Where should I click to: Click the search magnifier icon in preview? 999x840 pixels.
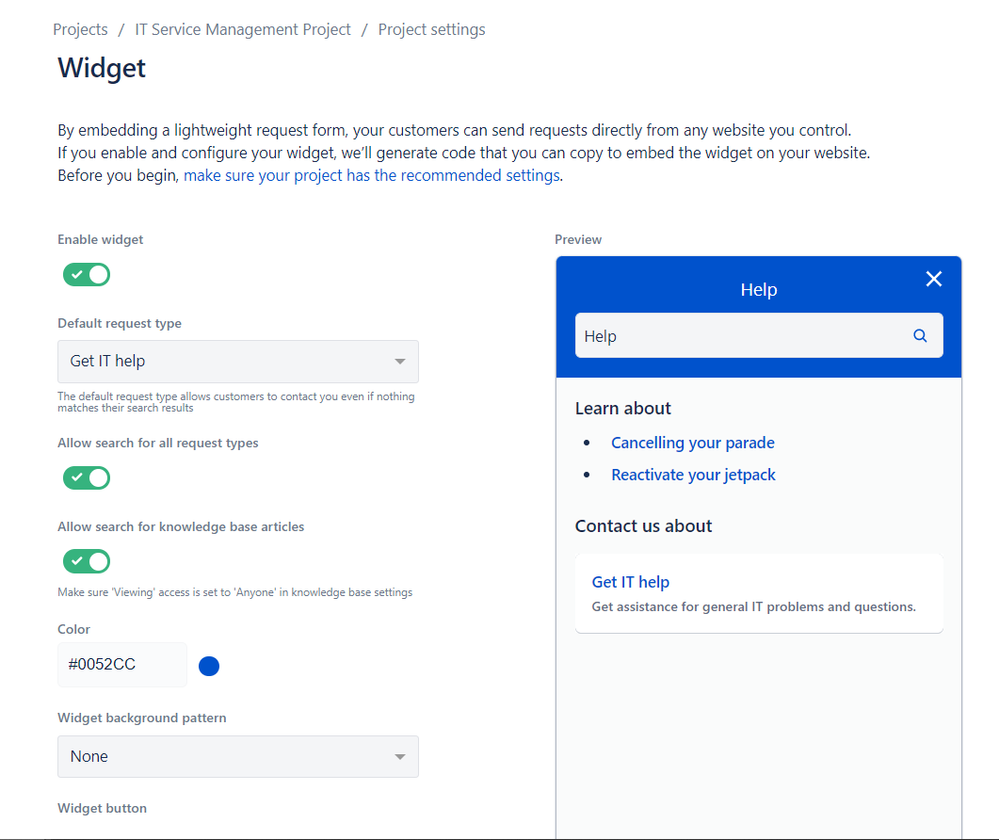[x=919, y=335]
